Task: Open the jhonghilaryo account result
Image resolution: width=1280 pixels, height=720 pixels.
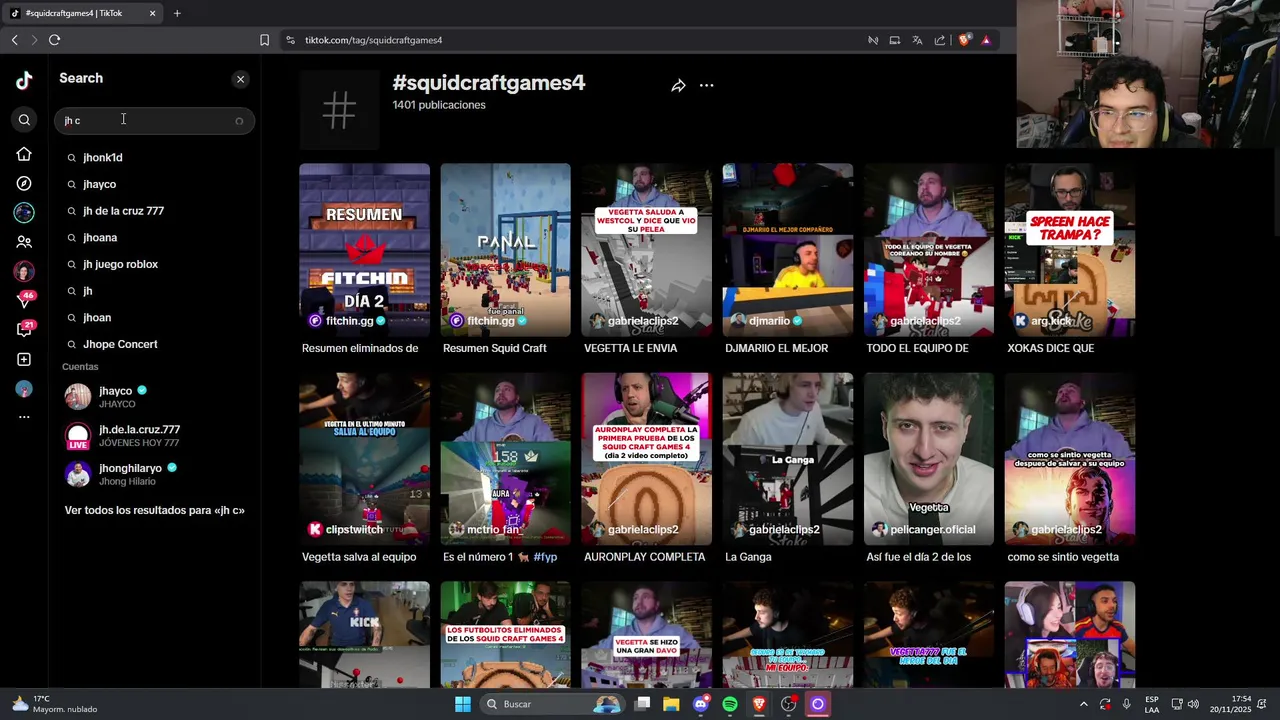Action: coord(155,474)
